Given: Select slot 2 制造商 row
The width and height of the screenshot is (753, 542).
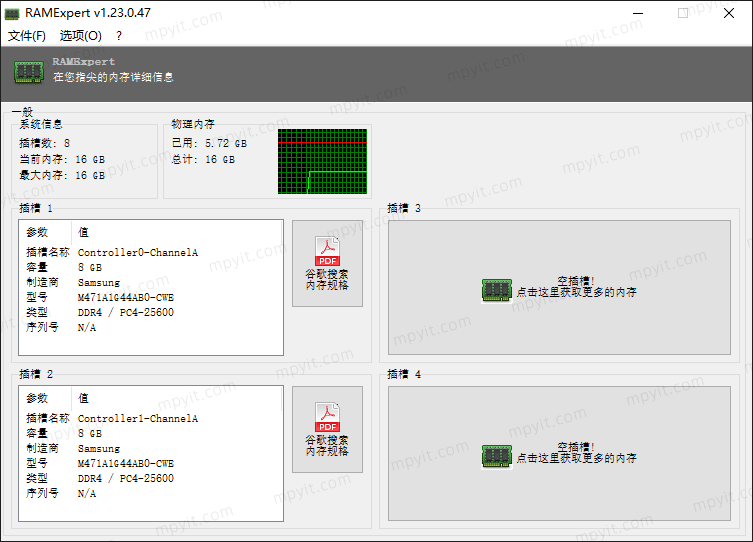Looking at the screenshot, I should click(x=151, y=448).
